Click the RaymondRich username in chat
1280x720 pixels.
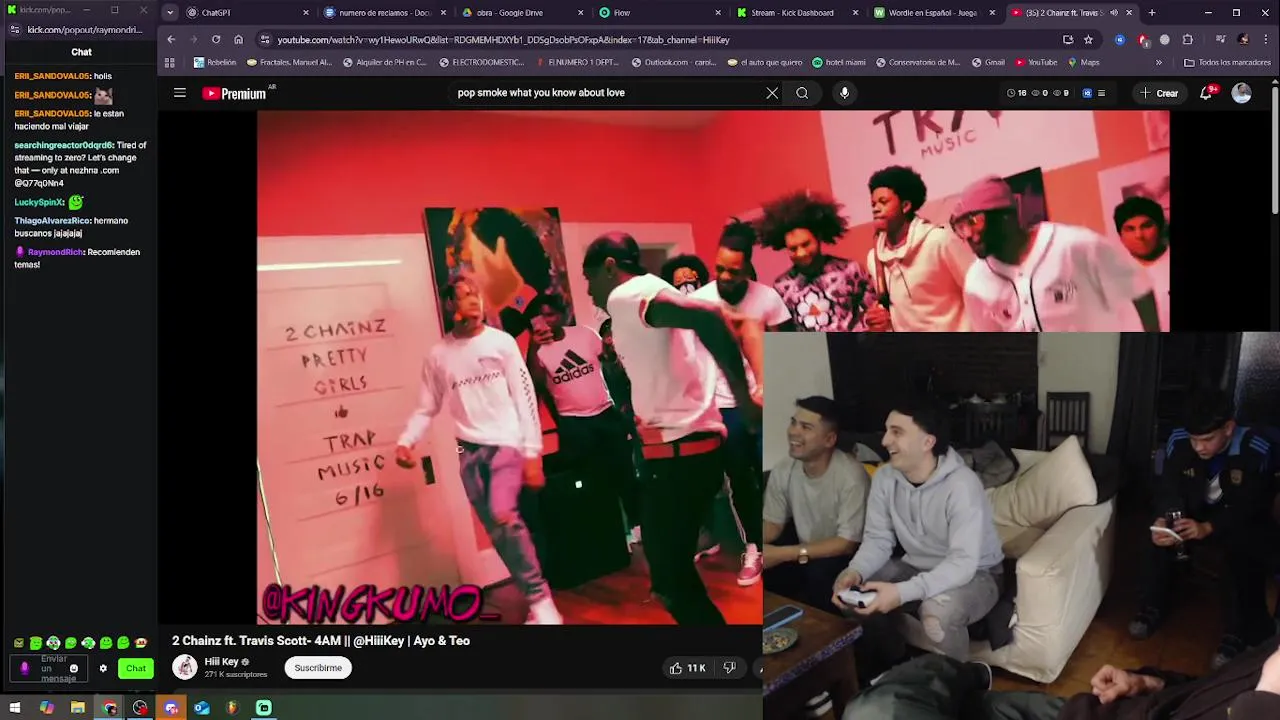tap(55, 252)
